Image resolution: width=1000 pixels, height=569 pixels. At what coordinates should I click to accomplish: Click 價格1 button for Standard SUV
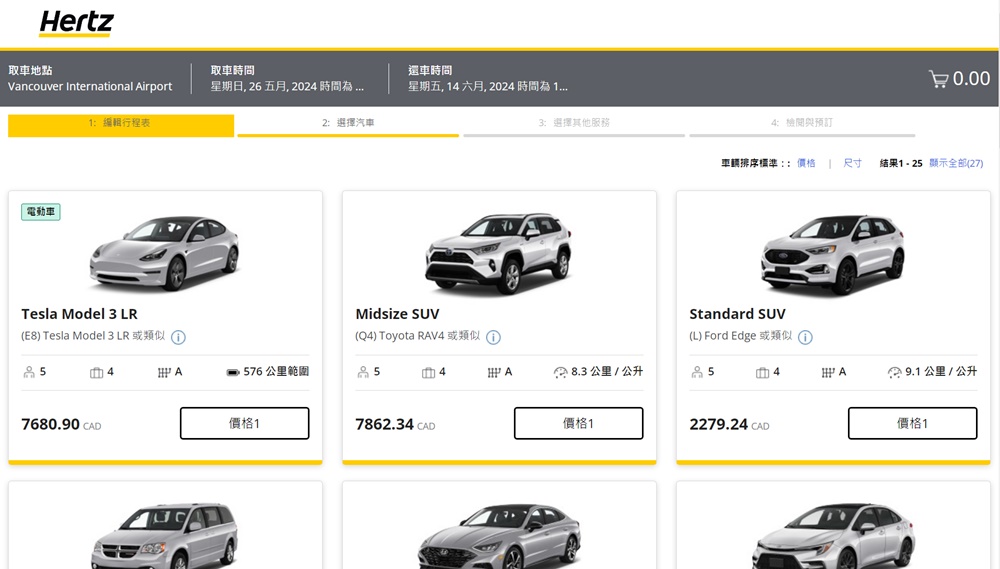[912, 423]
